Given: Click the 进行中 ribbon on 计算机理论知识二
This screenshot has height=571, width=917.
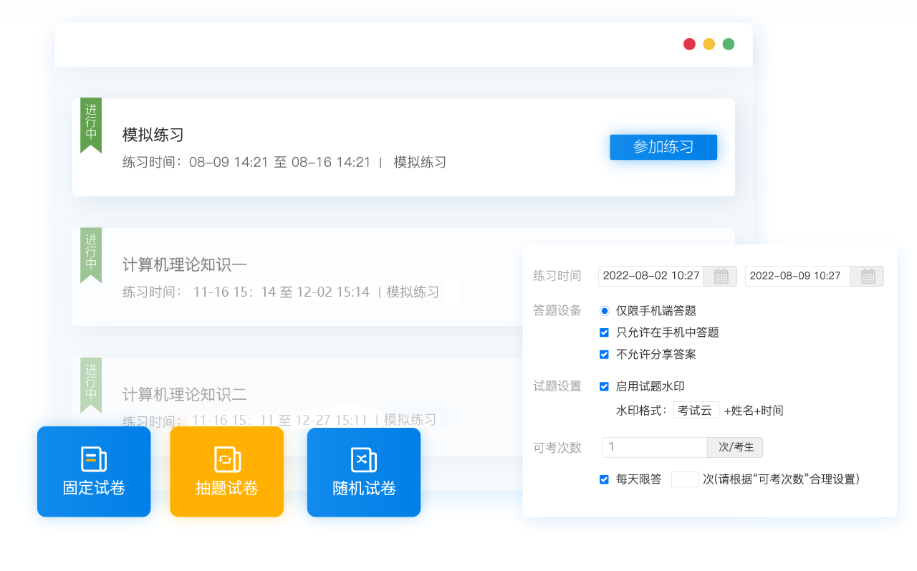Looking at the screenshot, I should pos(91,383).
